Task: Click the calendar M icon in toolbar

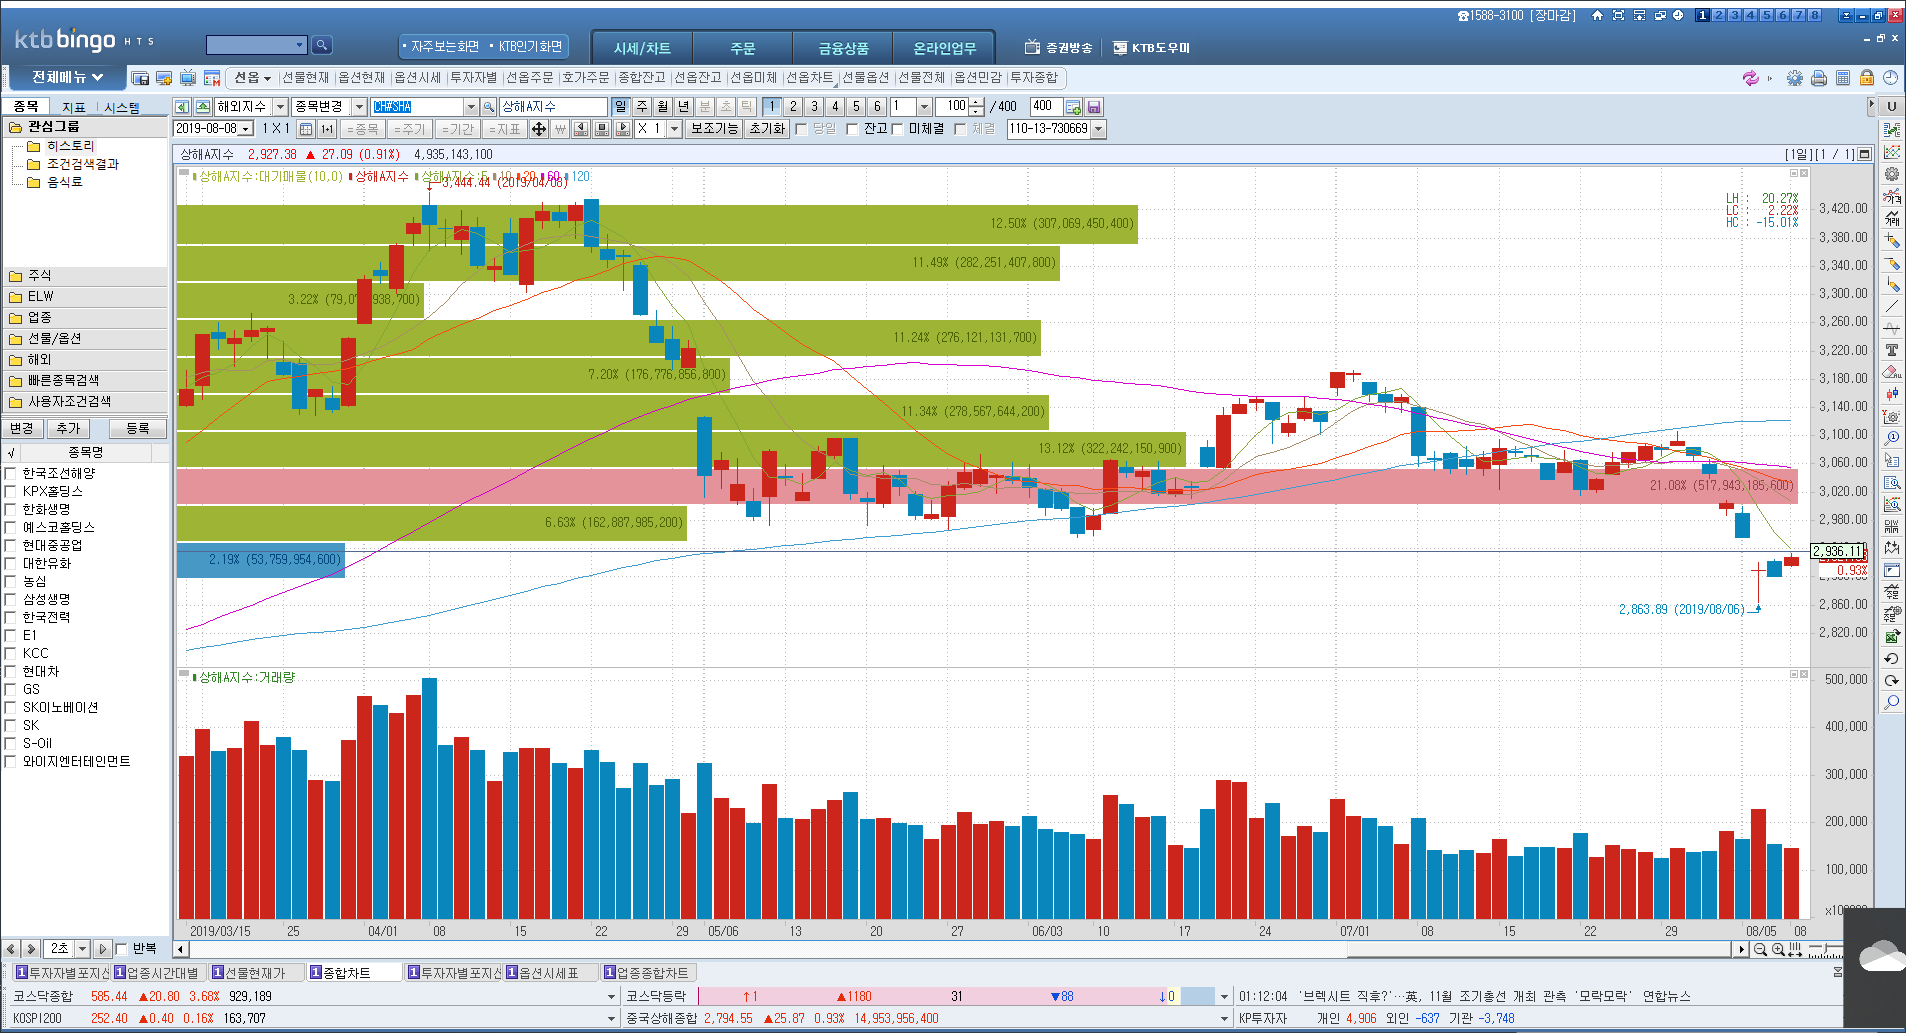Action: pyautogui.click(x=212, y=78)
